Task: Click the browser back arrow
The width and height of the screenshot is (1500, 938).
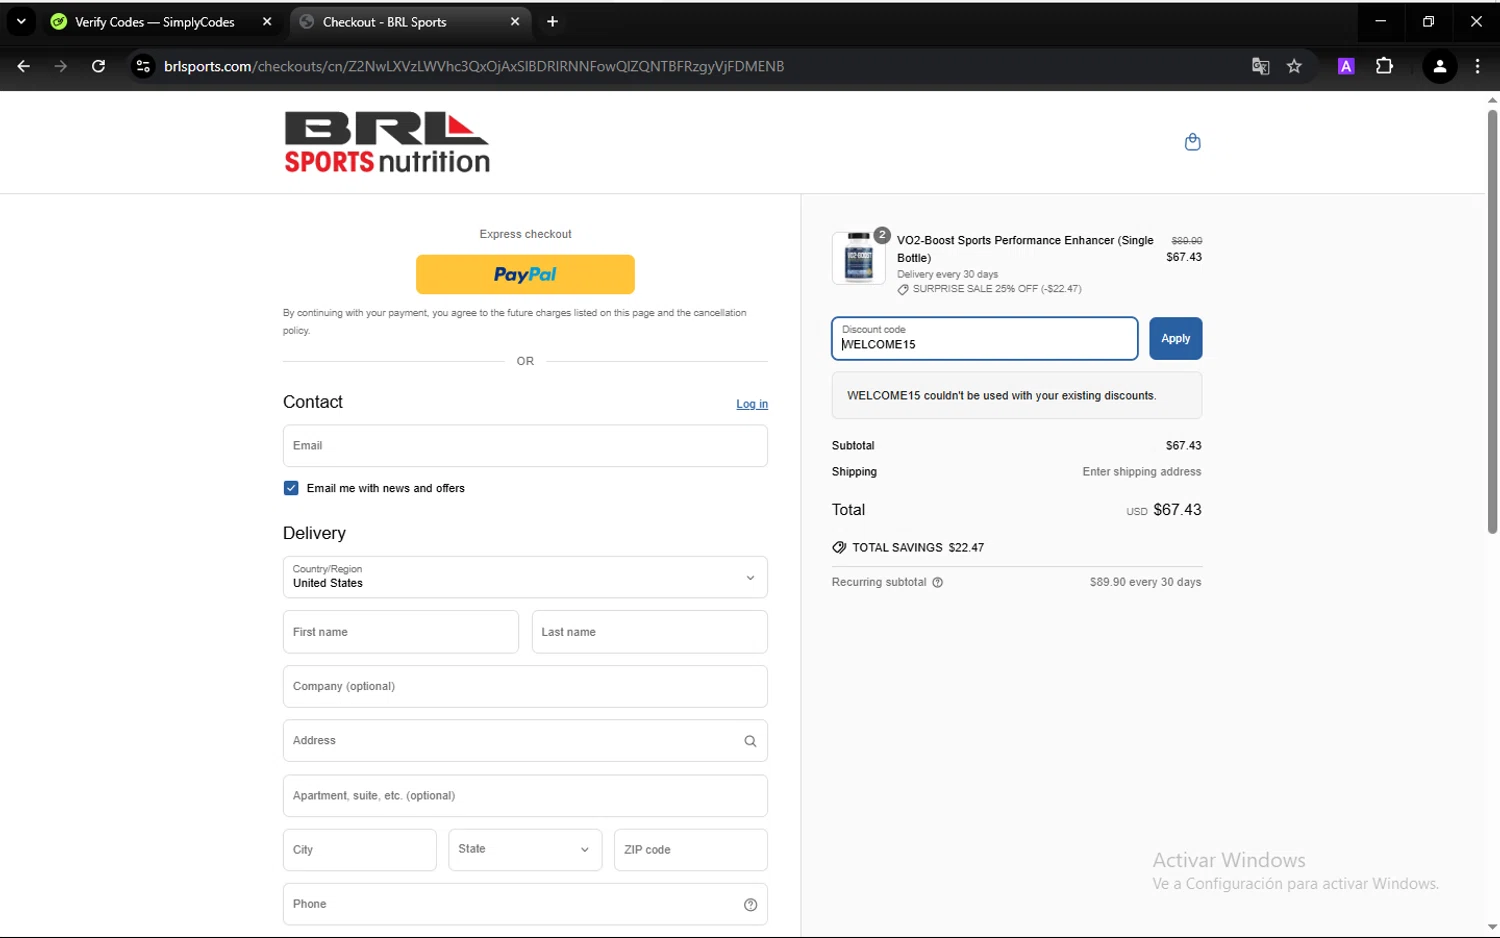Action: [x=24, y=66]
